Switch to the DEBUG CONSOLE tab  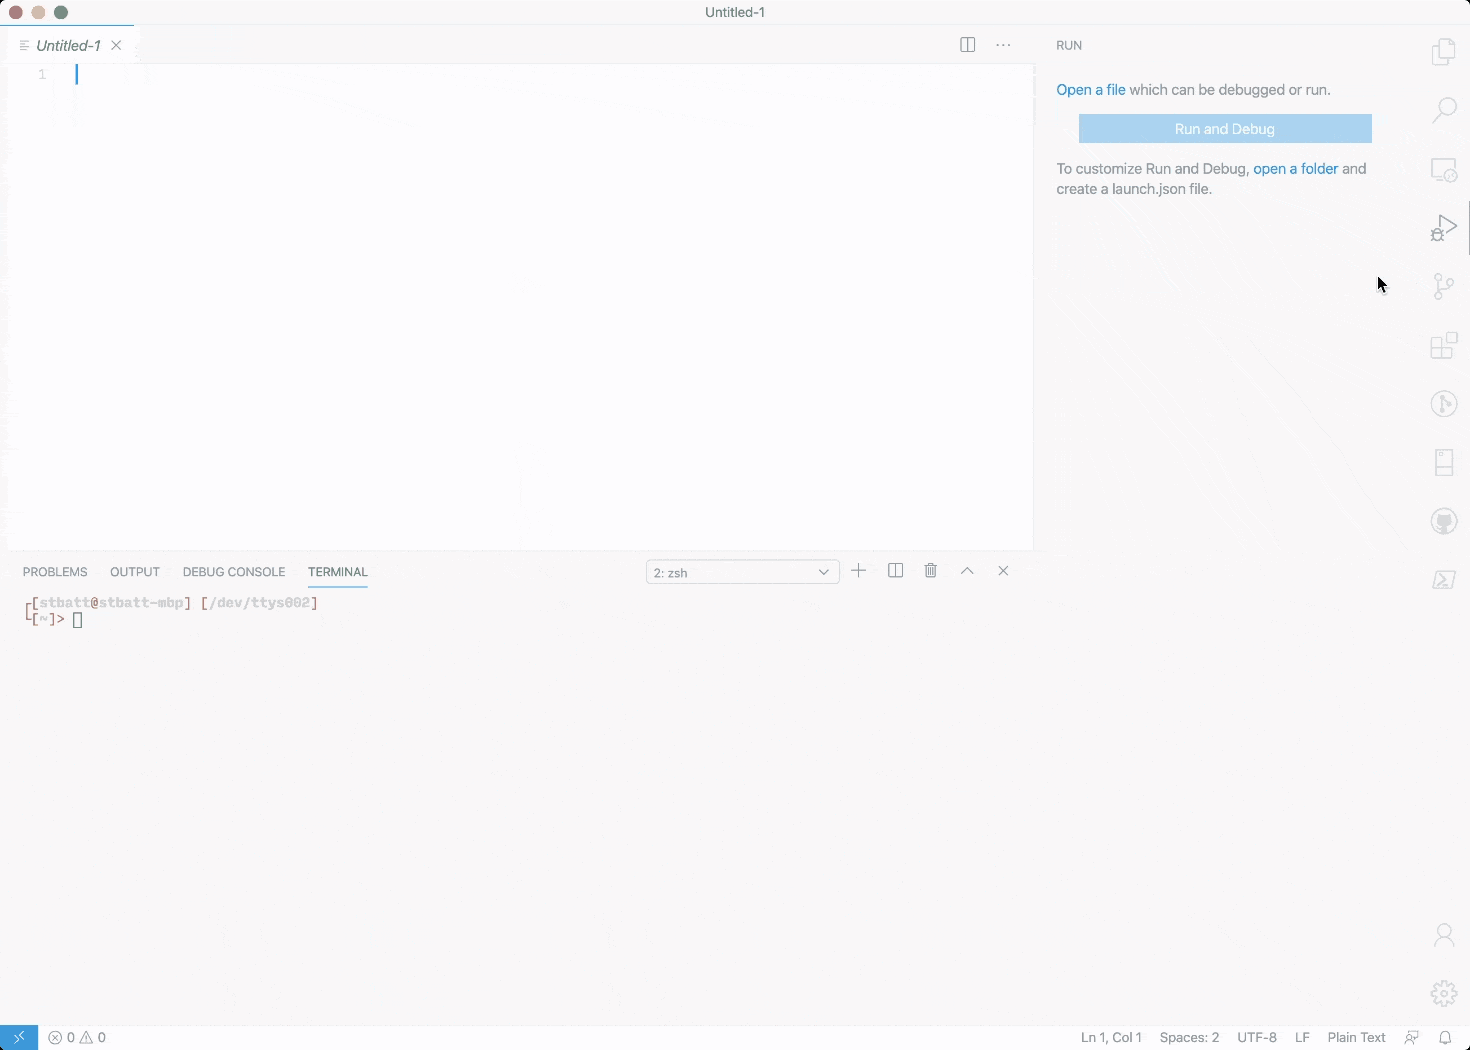coord(233,572)
